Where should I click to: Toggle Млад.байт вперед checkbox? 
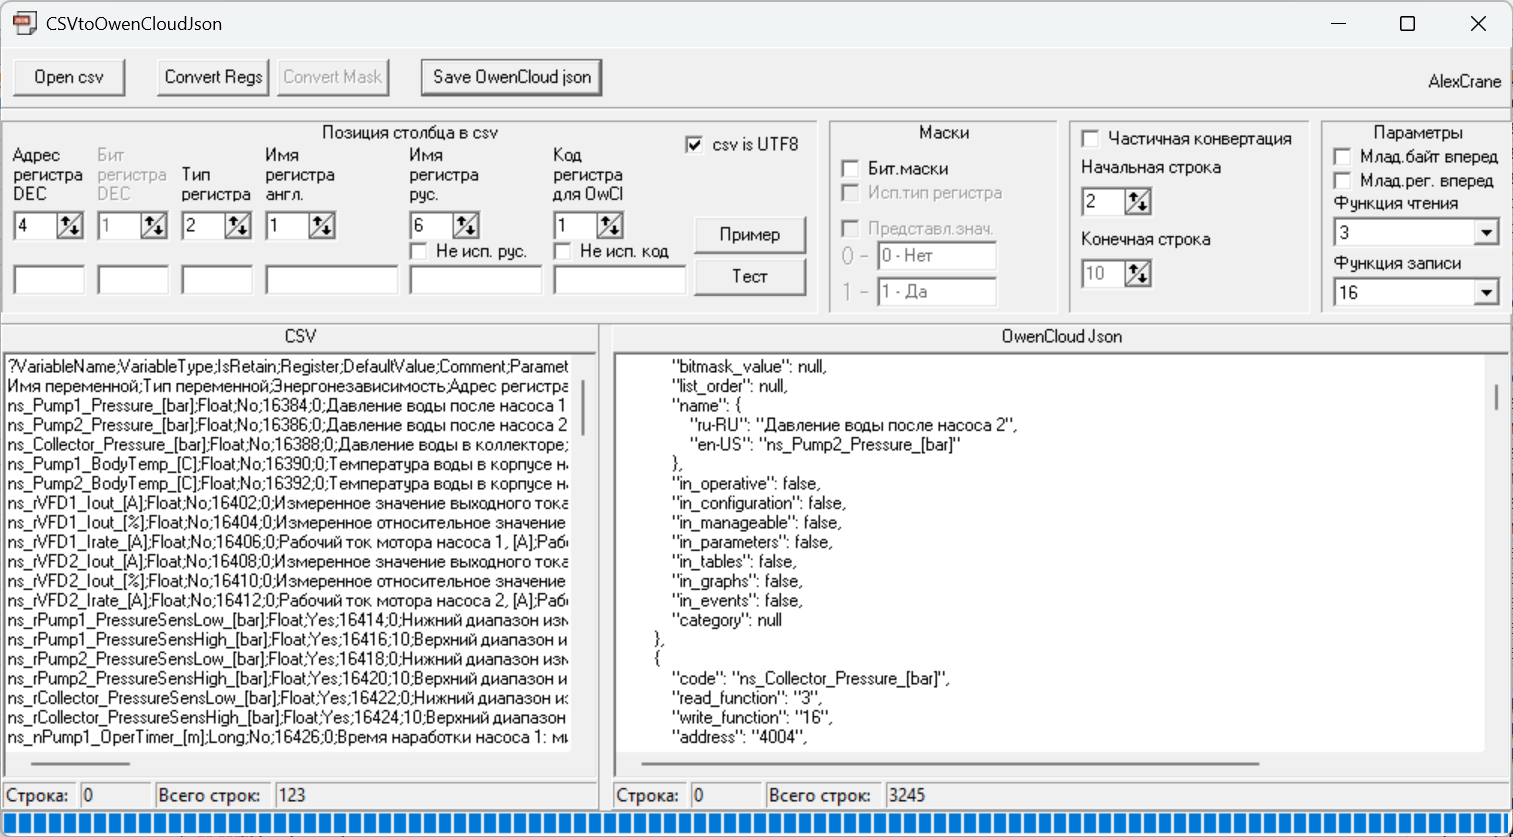1343,157
